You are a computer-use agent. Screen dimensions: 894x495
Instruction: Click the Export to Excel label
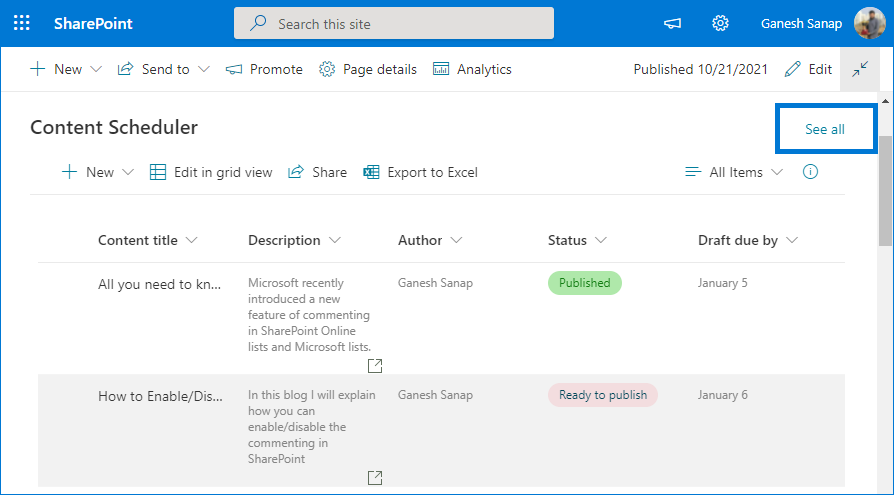click(432, 172)
